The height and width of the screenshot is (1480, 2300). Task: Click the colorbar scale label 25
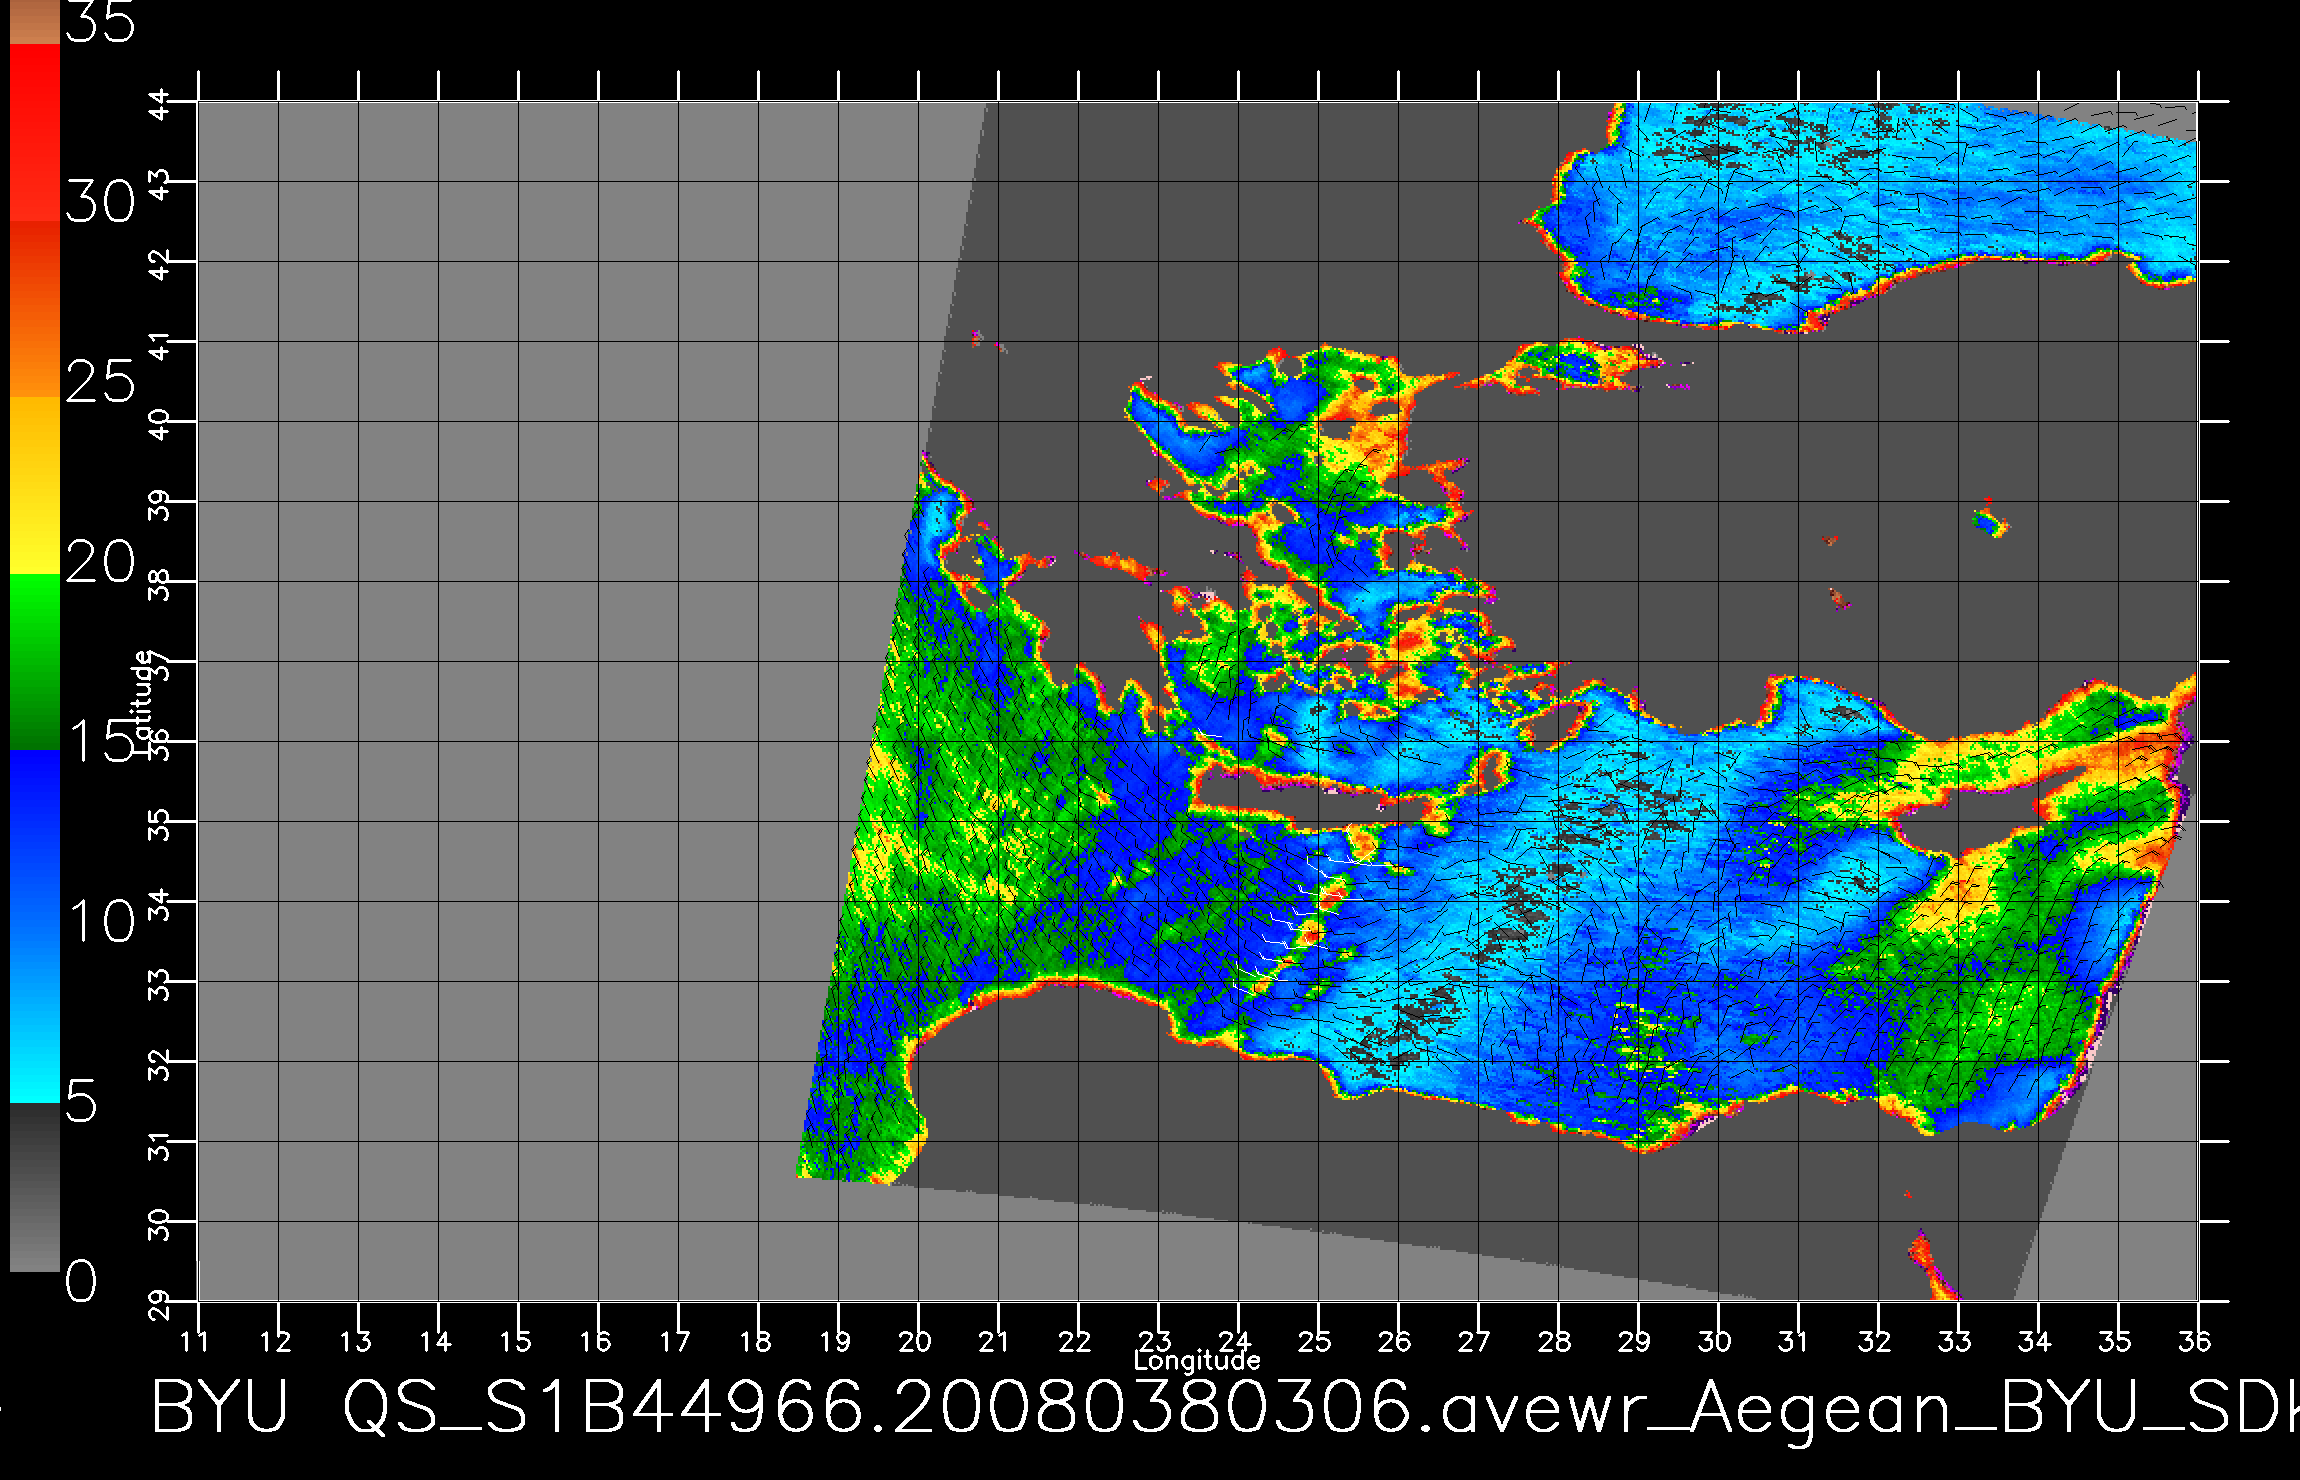click(100, 382)
